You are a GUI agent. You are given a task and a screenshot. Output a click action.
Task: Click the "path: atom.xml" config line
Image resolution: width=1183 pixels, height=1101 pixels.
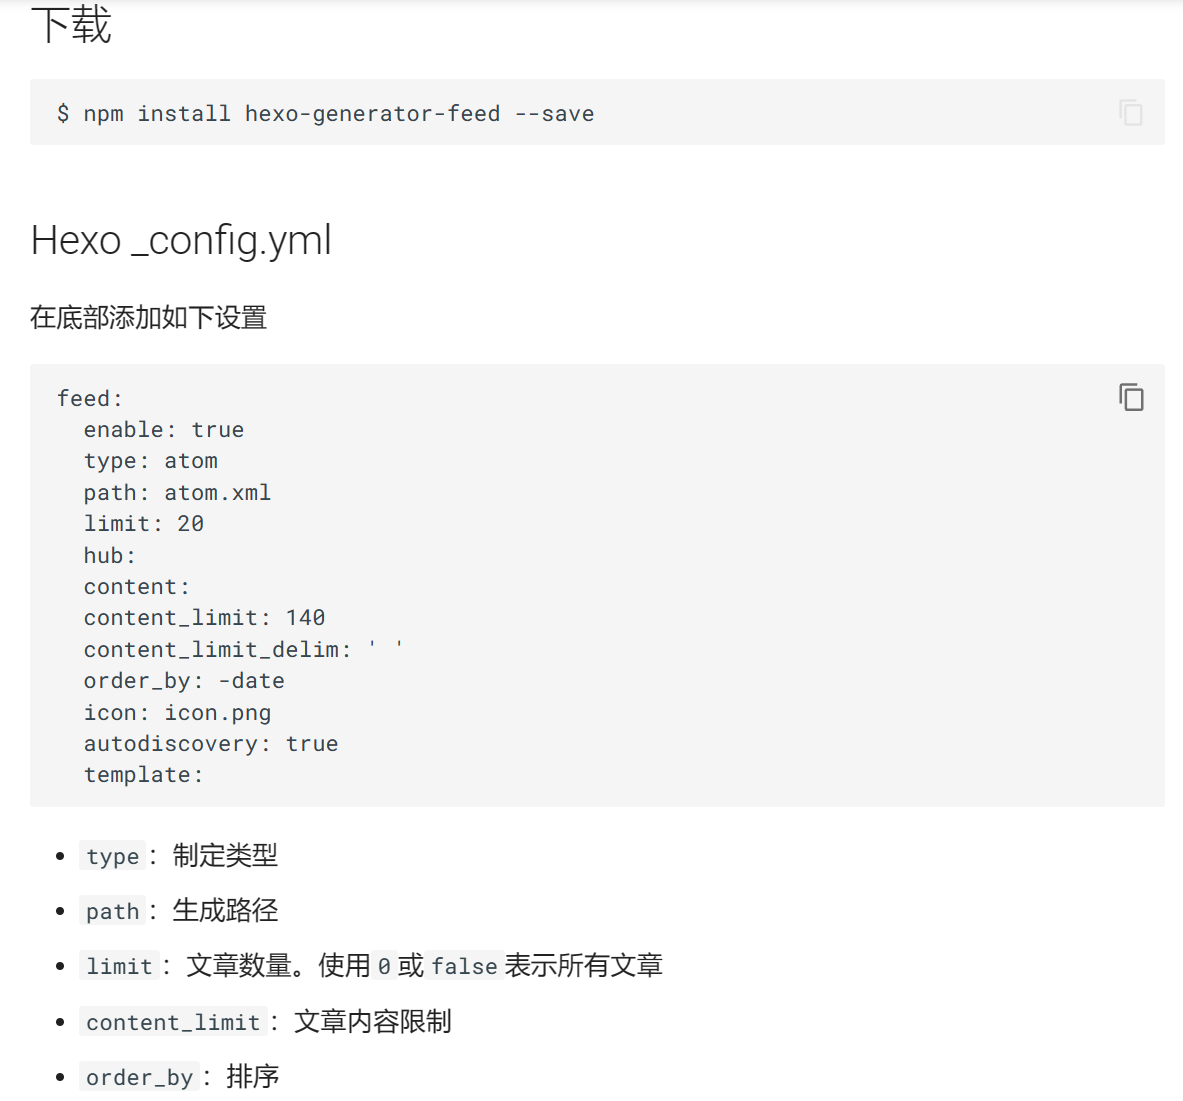[x=177, y=493]
